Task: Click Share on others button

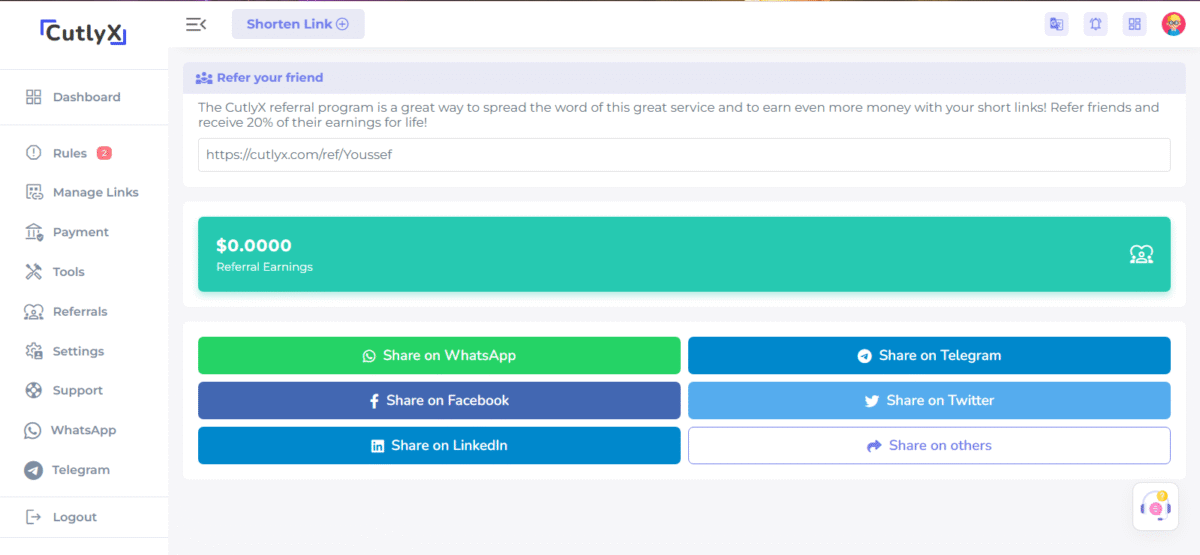Action: click(929, 445)
